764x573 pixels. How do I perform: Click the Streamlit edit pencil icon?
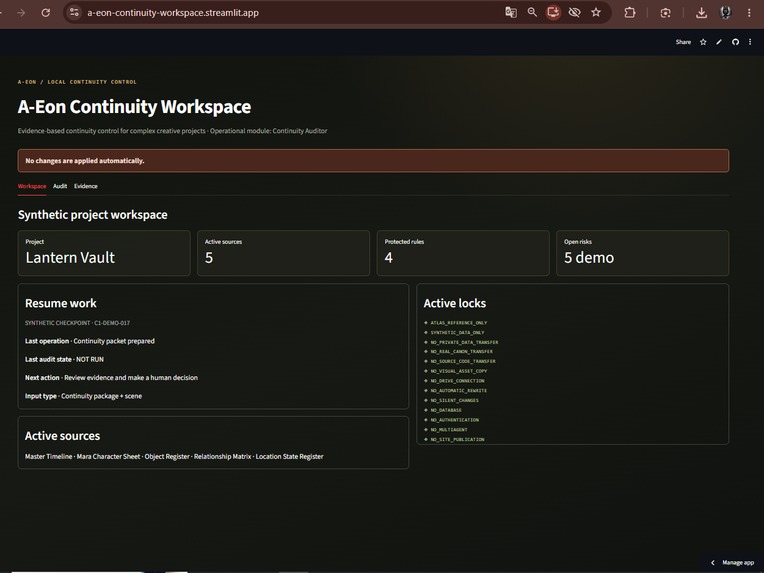[719, 42]
